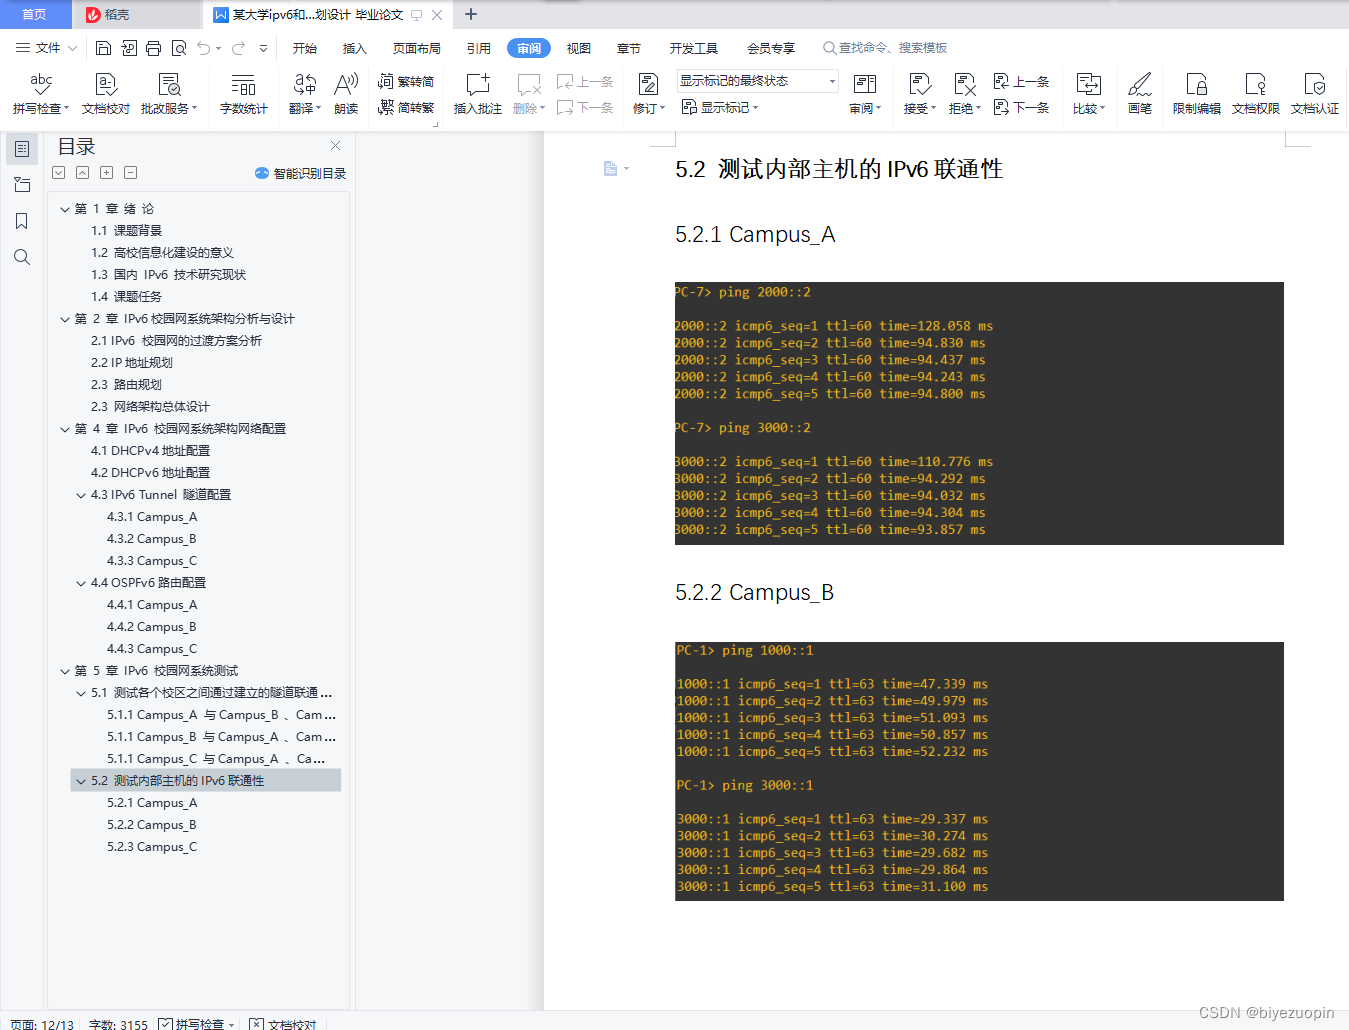Toggle 拼写检查 checkbox in status bar

click(165, 1024)
